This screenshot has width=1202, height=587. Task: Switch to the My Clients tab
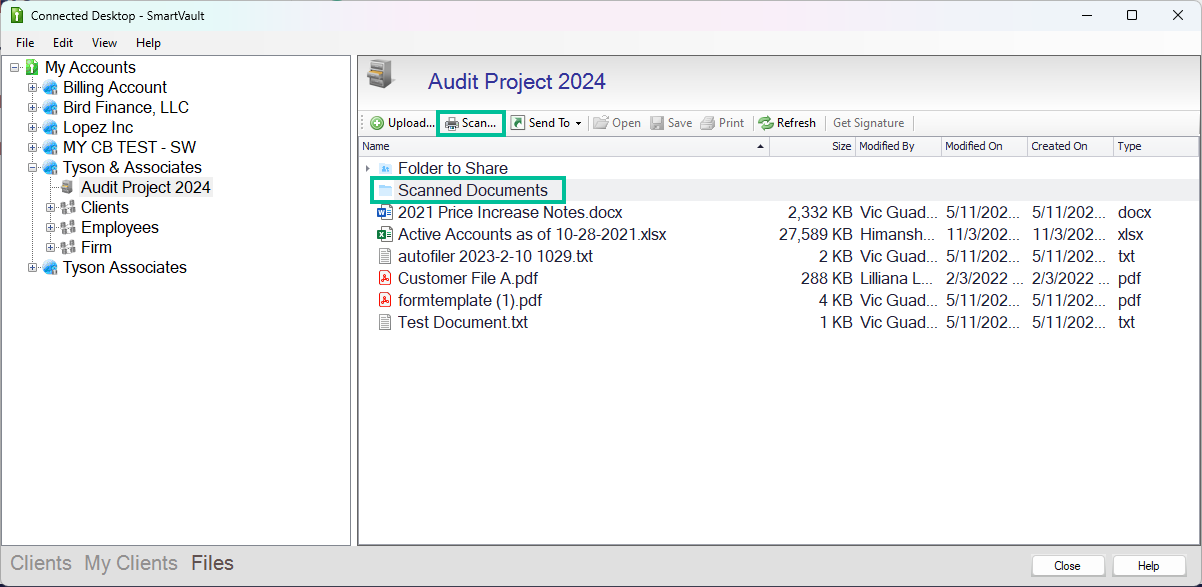pyautogui.click(x=131, y=563)
